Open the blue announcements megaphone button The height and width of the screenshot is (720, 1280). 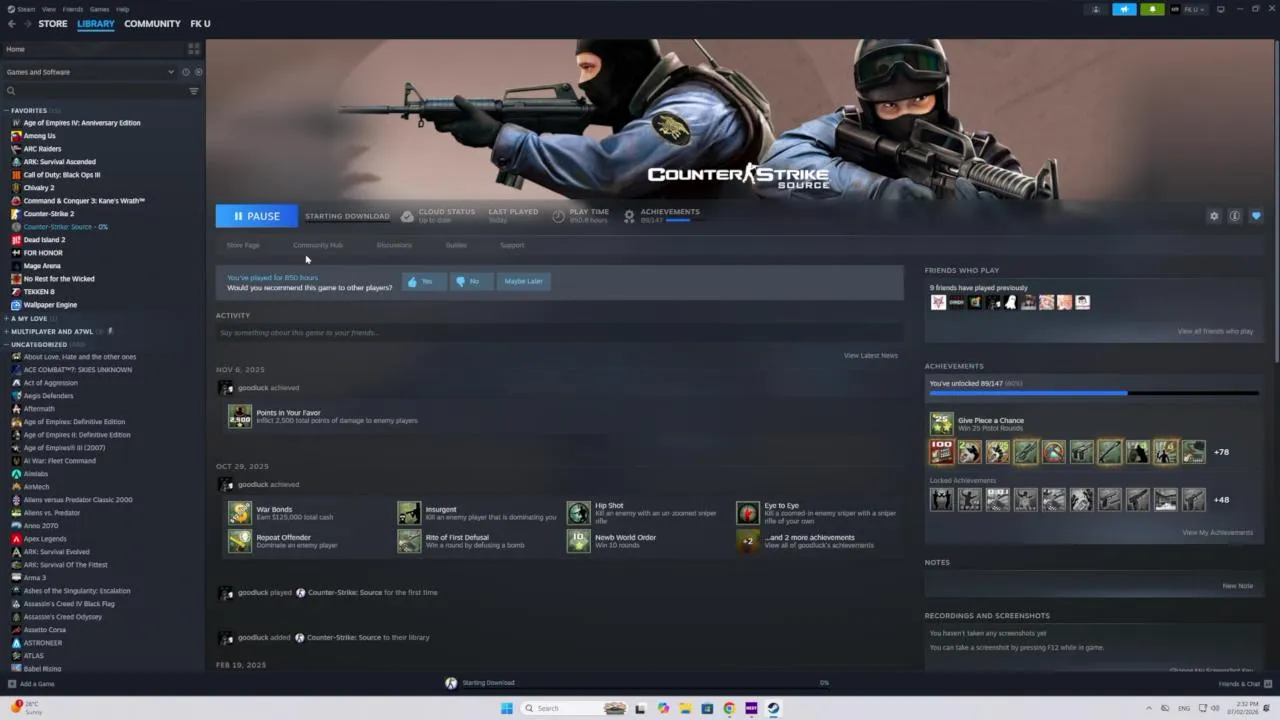[x=1124, y=9]
